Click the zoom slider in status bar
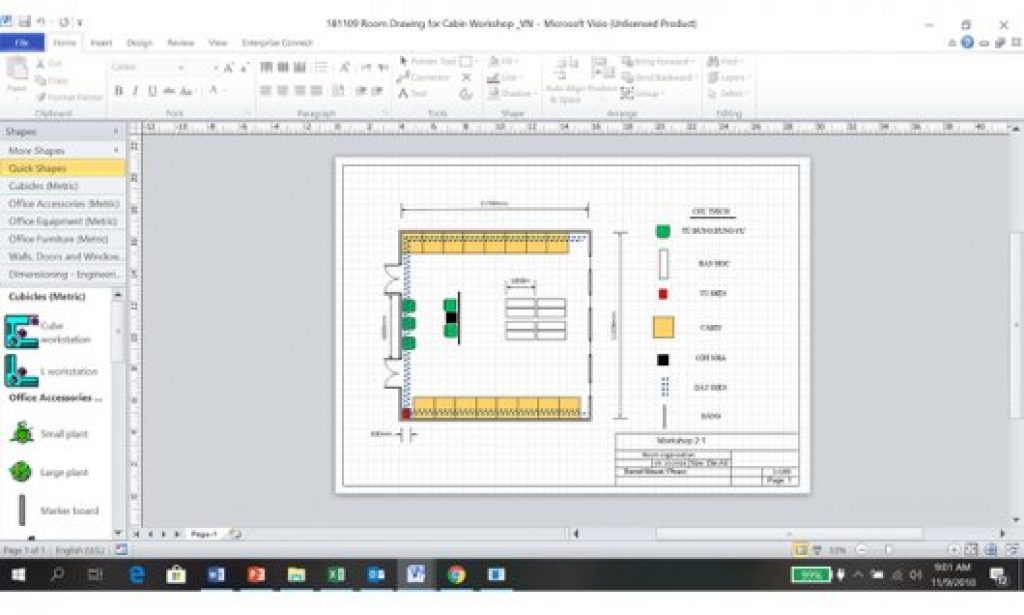This screenshot has height=615, width=1024. pos(888,550)
